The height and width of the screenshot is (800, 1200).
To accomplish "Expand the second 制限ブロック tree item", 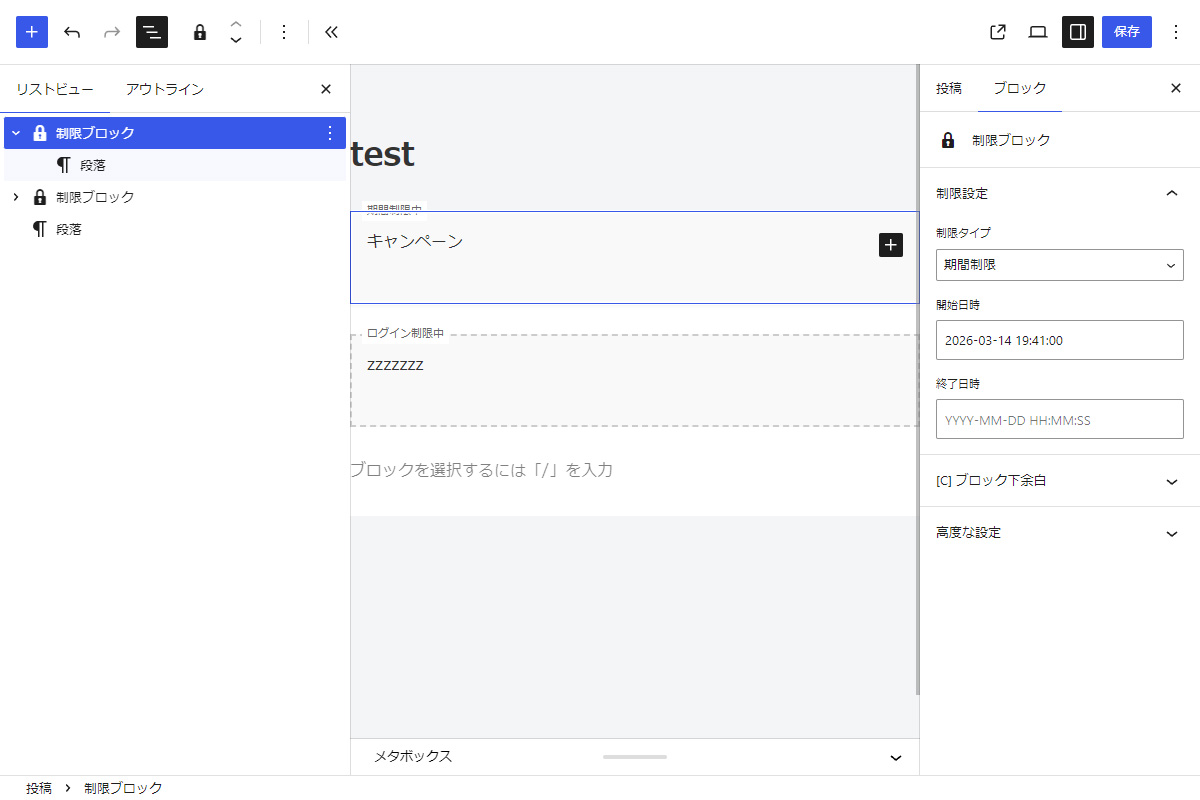I will click(x=16, y=197).
